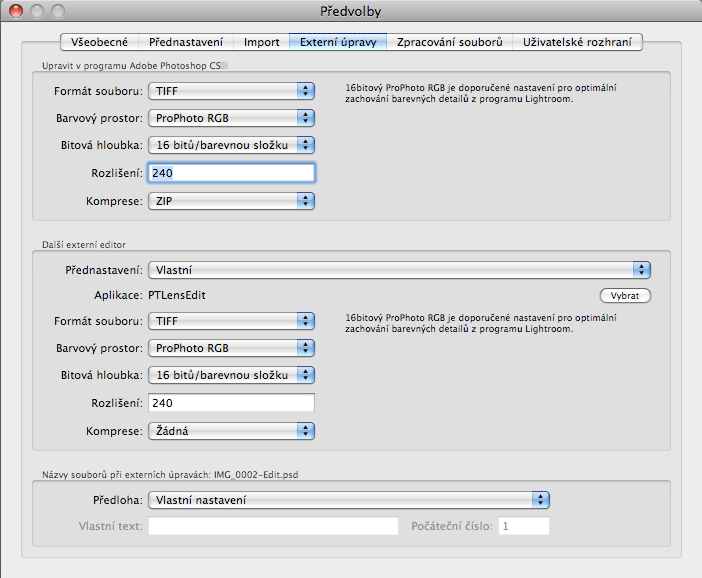Expand the Přednastavení Vlastní dropdown

399,270
